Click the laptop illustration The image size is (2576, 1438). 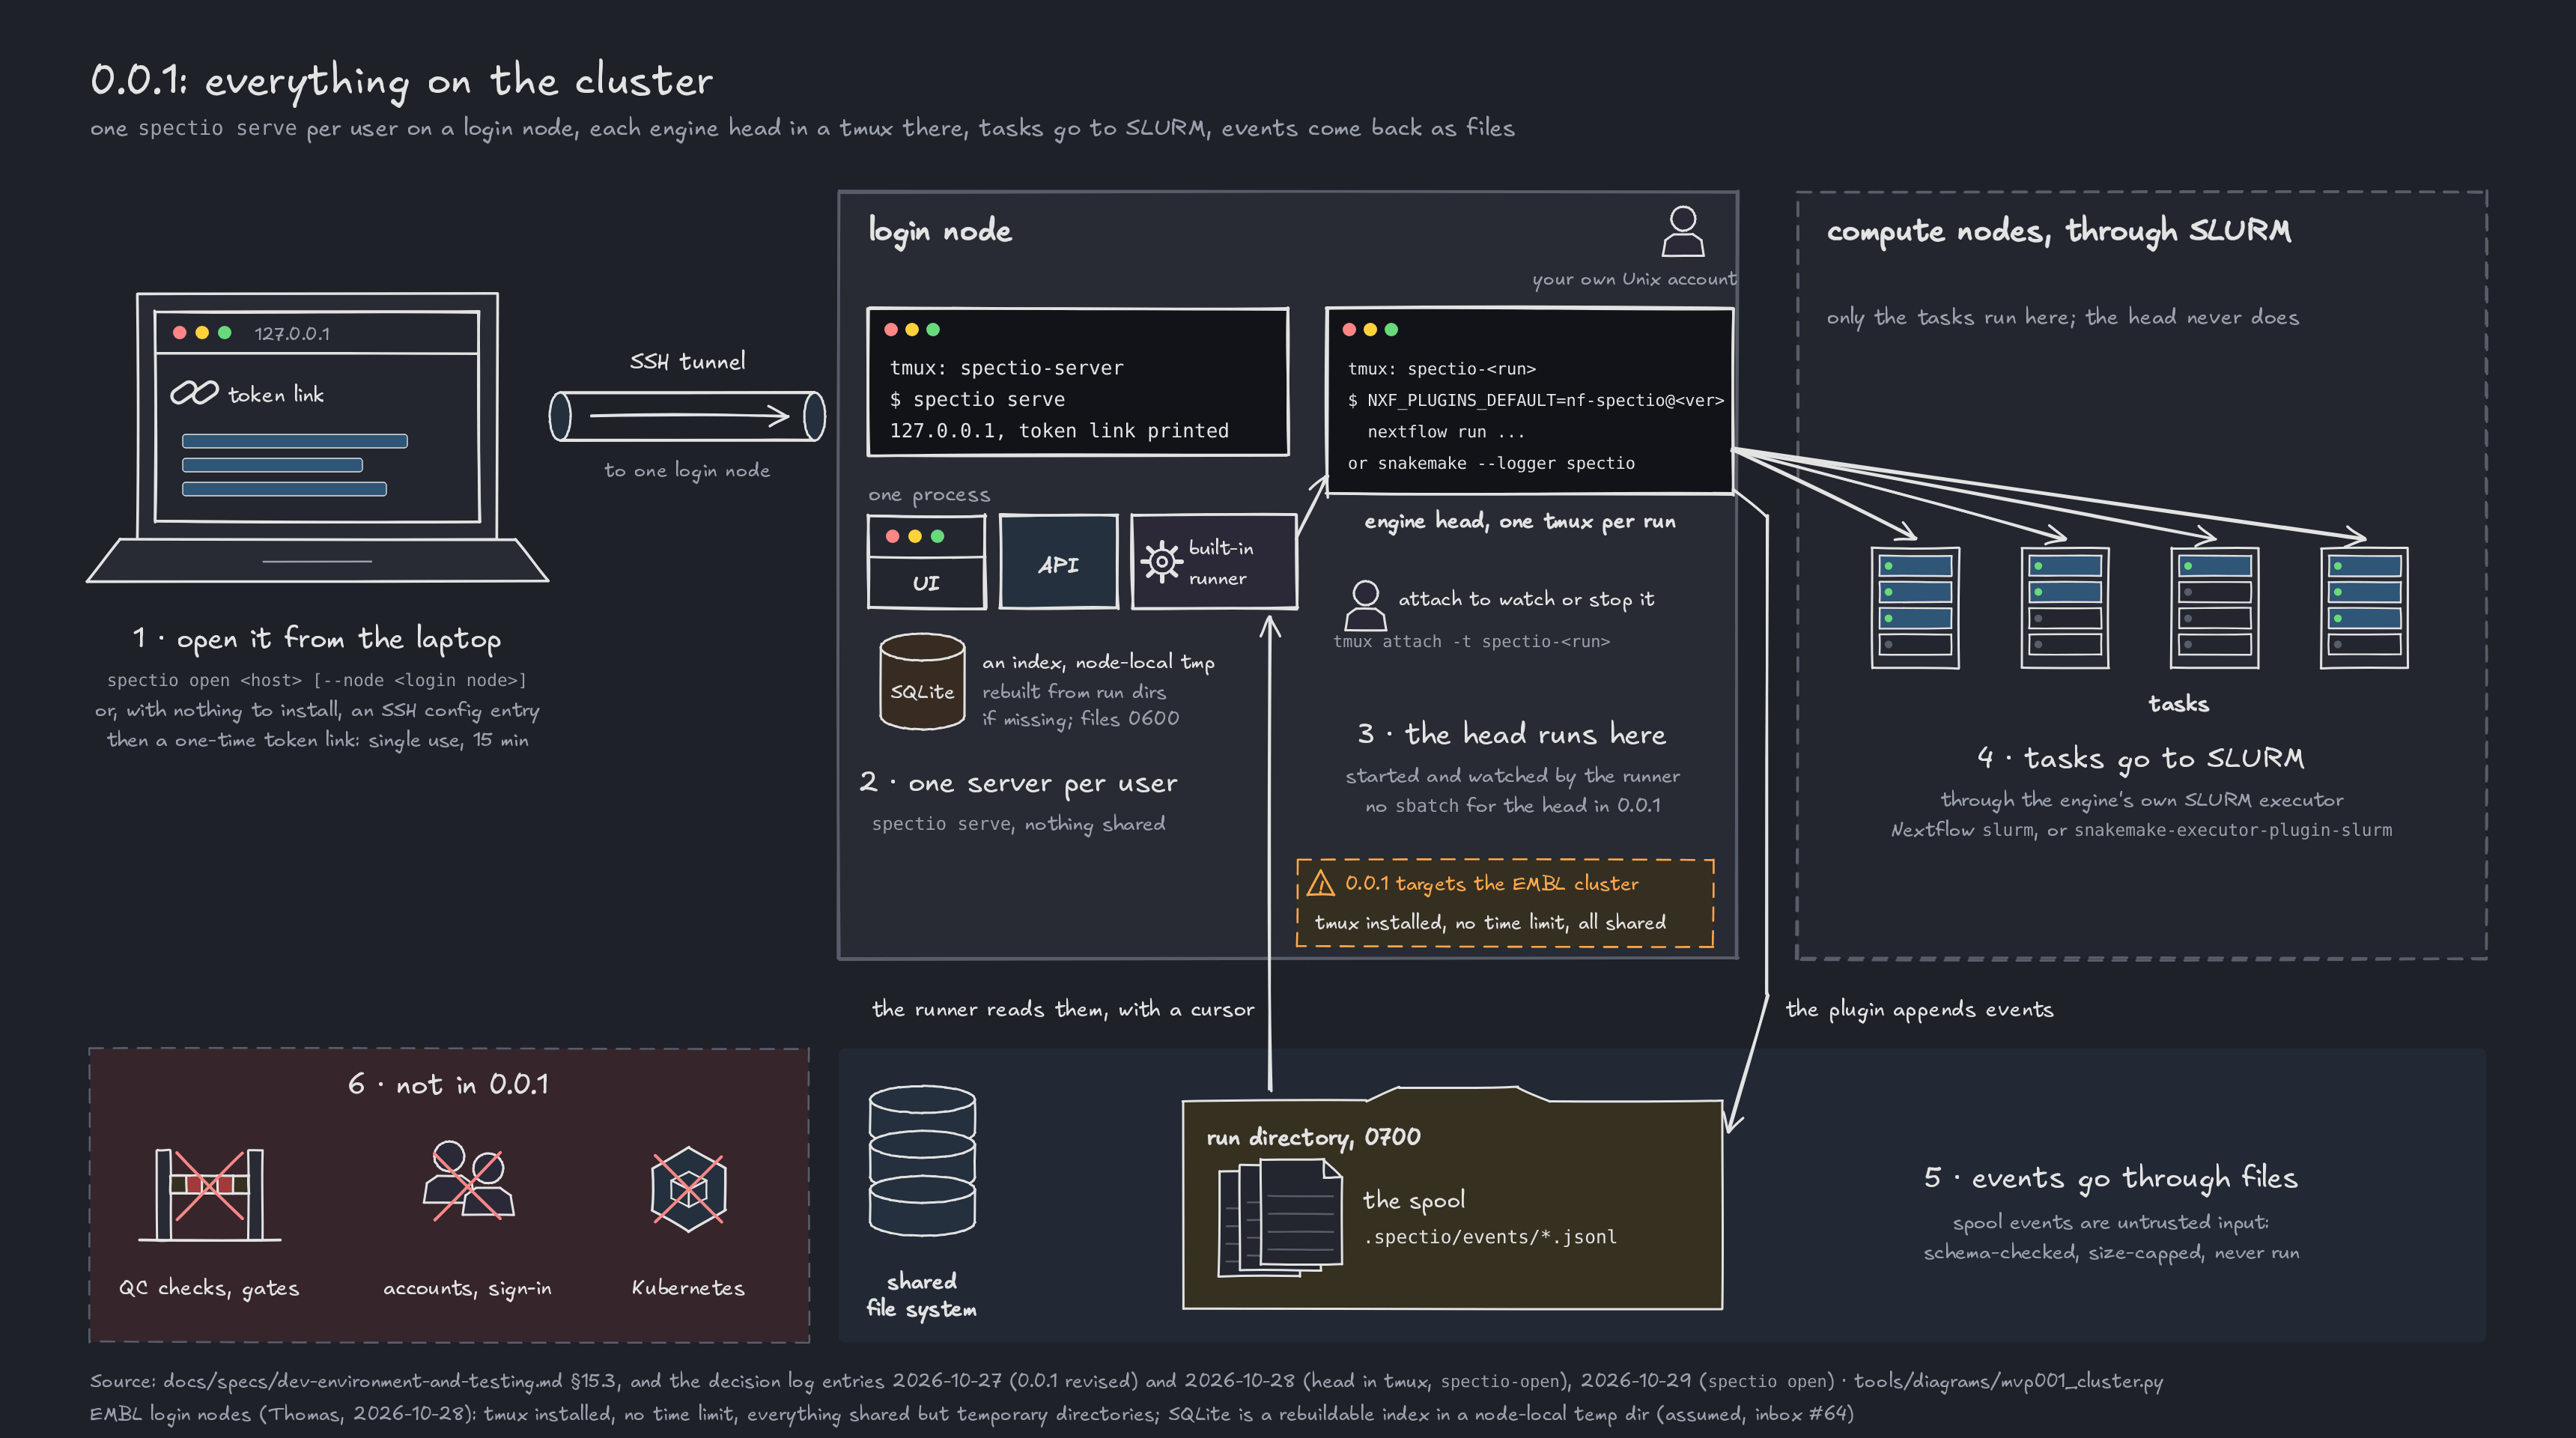[318, 437]
